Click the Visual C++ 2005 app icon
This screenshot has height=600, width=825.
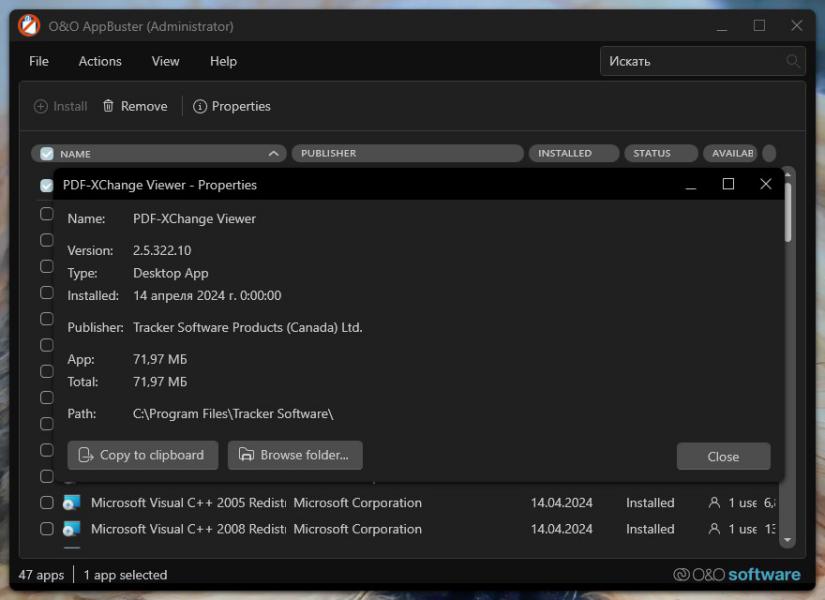[71, 503]
